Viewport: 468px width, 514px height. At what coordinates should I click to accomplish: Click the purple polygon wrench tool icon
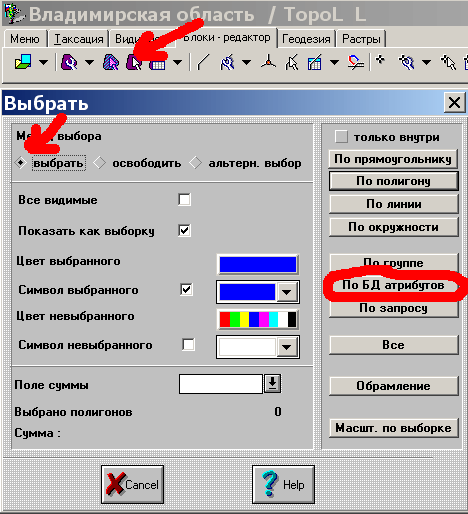click(x=69, y=62)
